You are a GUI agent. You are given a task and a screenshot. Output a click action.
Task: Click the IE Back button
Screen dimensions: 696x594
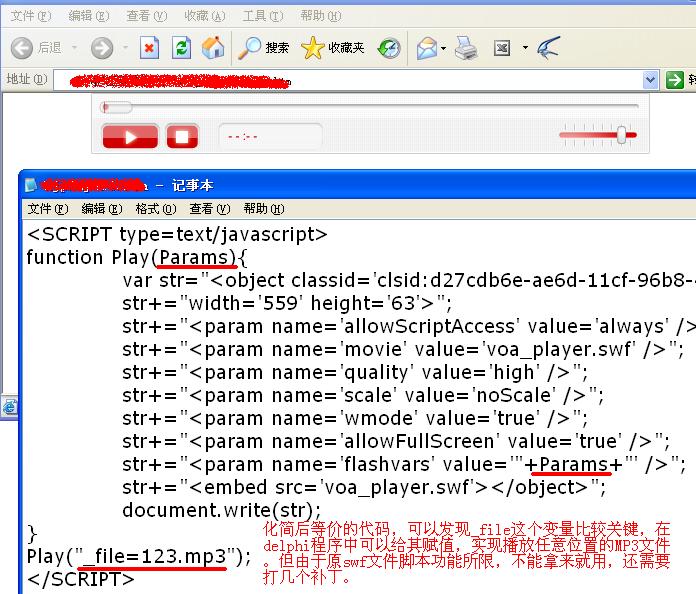click(x=36, y=47)
